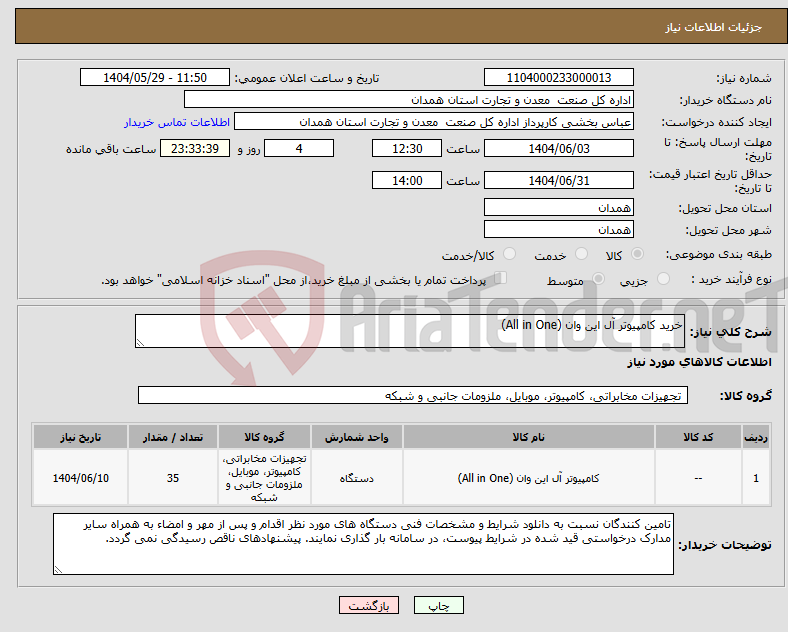Click the نام کالا column header

[x=529, y=437]
